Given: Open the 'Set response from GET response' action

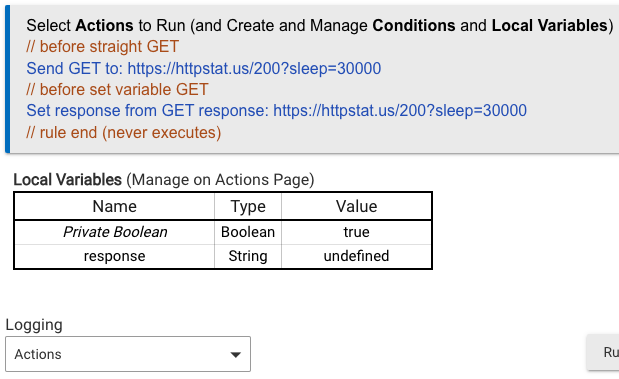Looking at the screenshot, I should click(x=276, y=111).
